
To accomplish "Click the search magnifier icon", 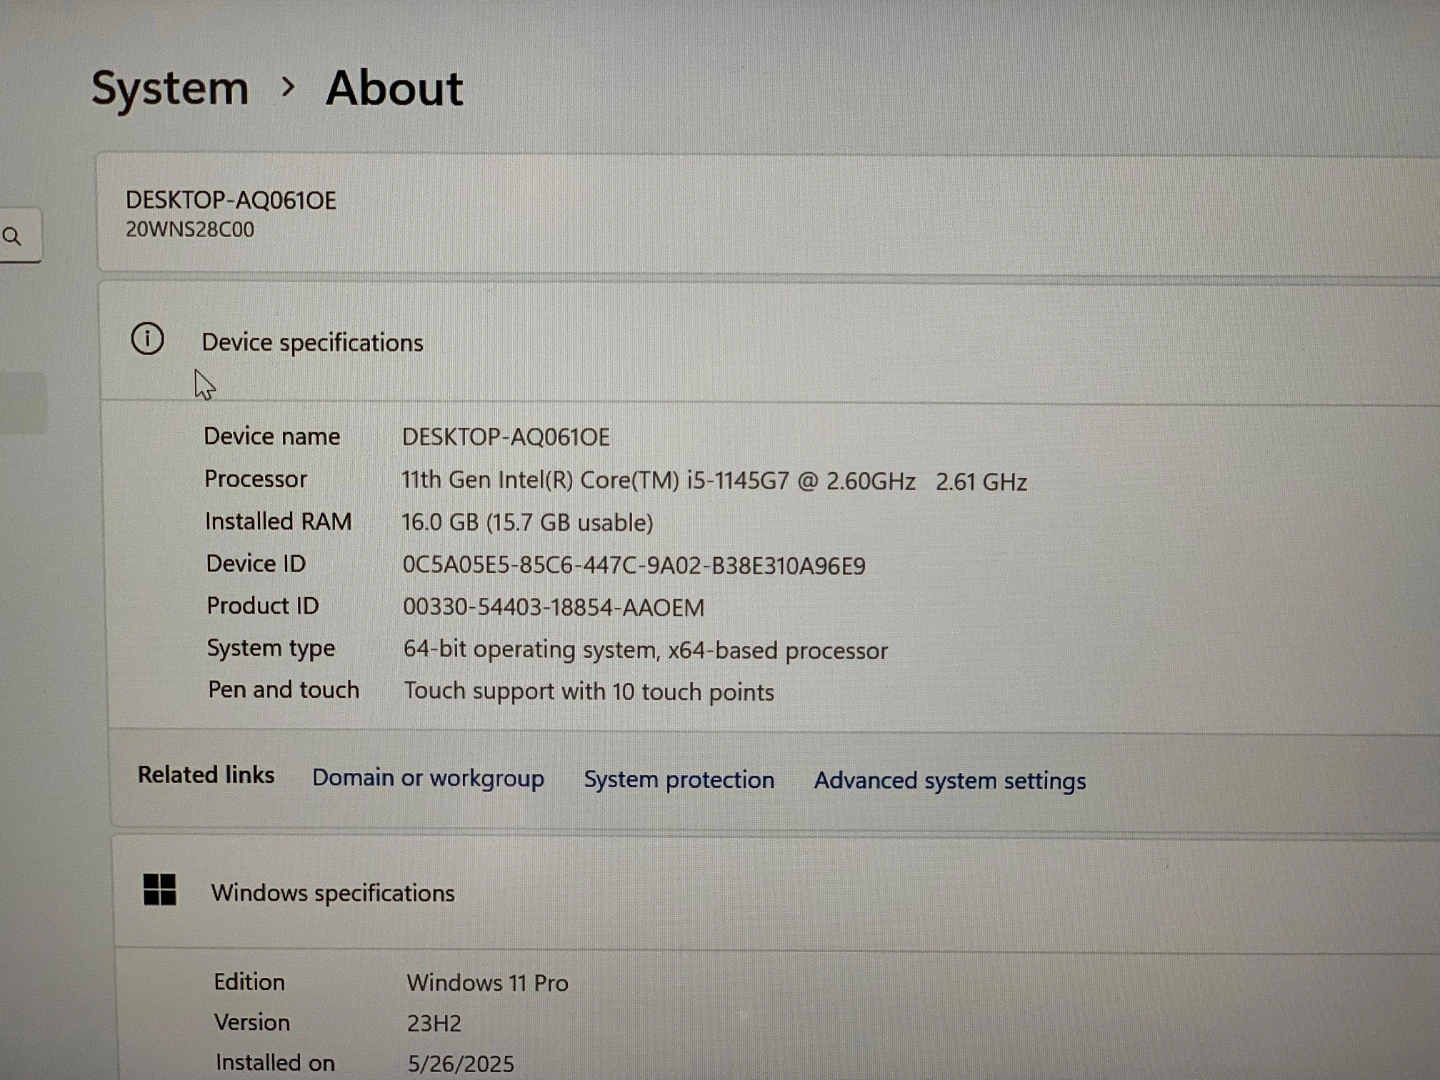I will click(x=12, y=237).
